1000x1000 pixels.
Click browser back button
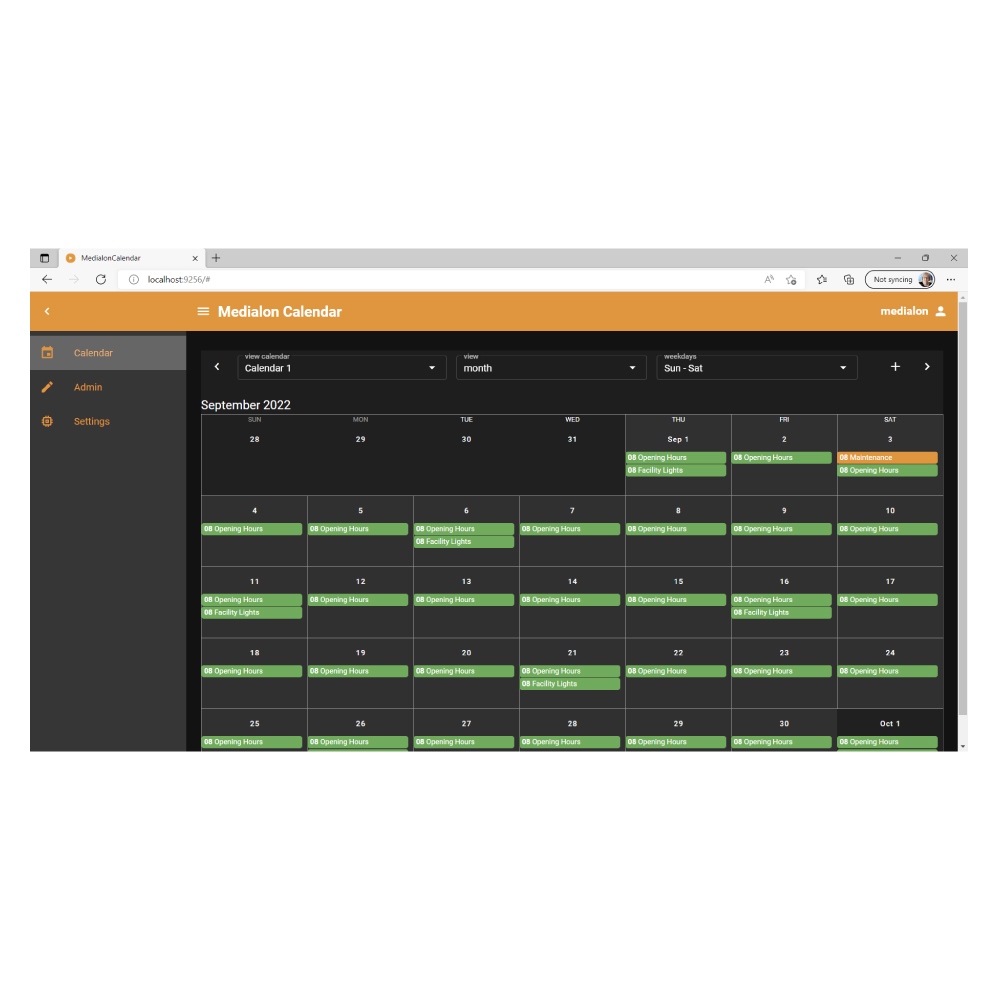(x=47, y=279)
